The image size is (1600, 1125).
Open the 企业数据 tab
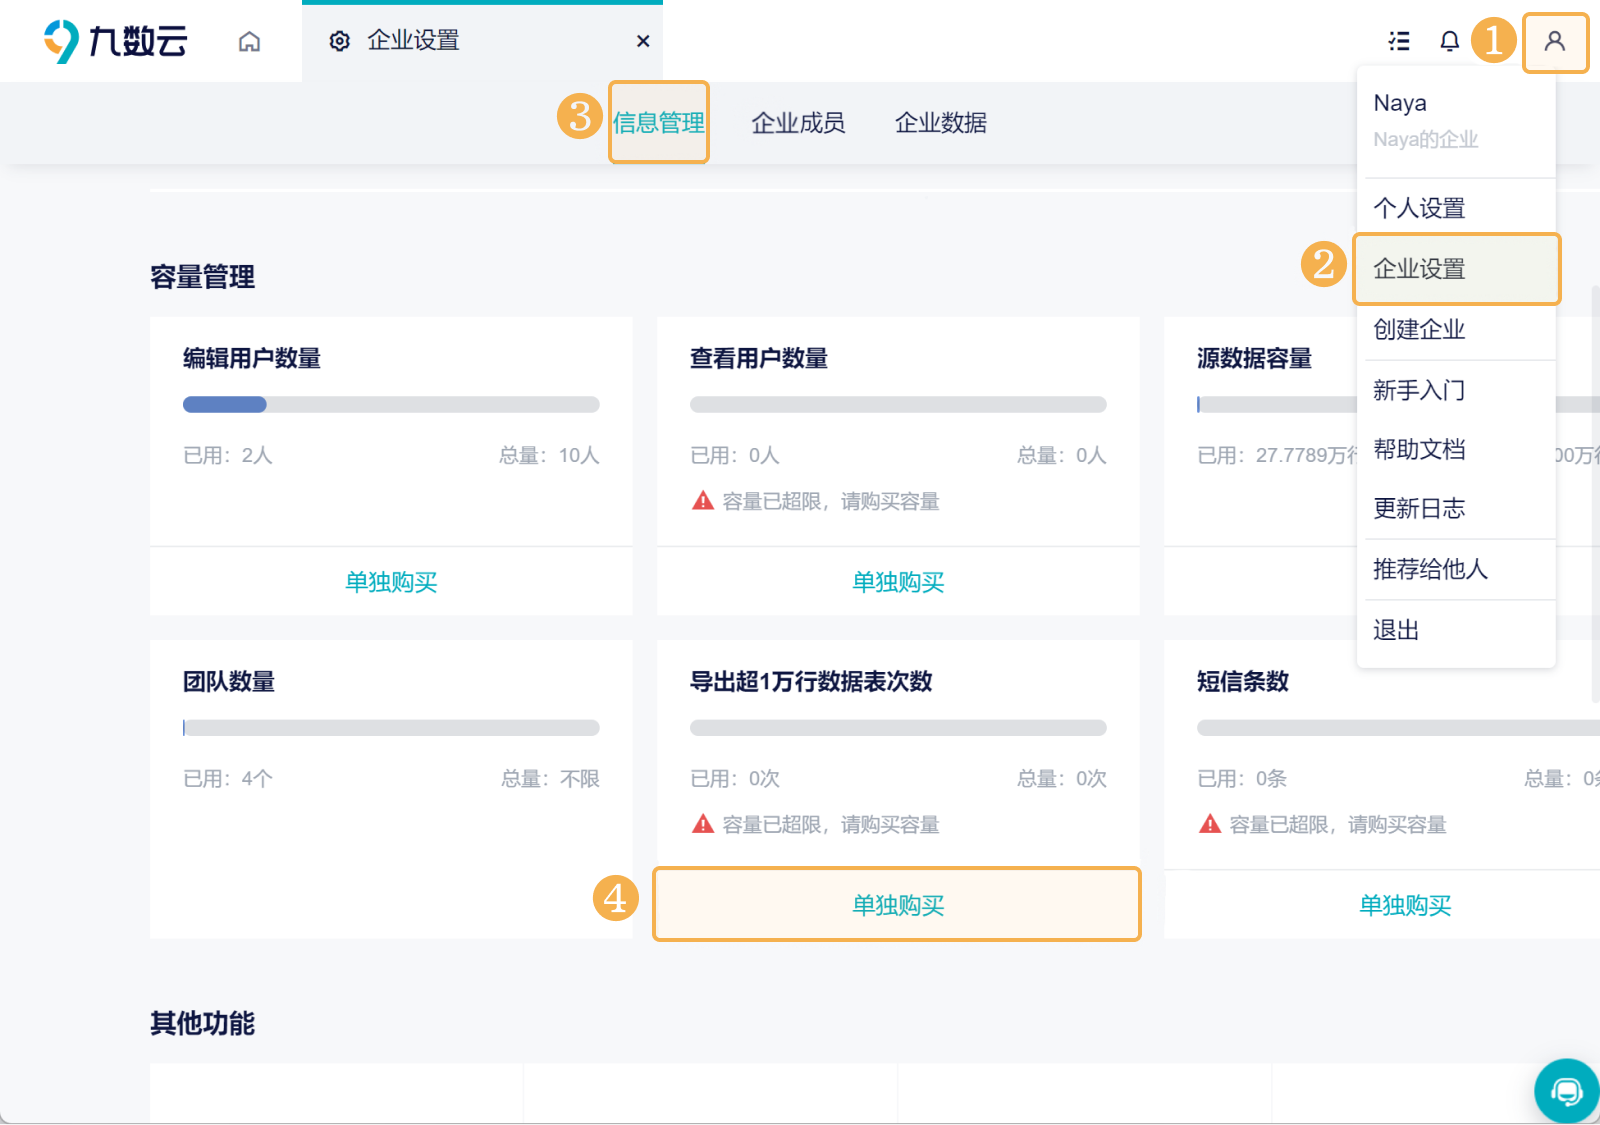pos(940,122)
